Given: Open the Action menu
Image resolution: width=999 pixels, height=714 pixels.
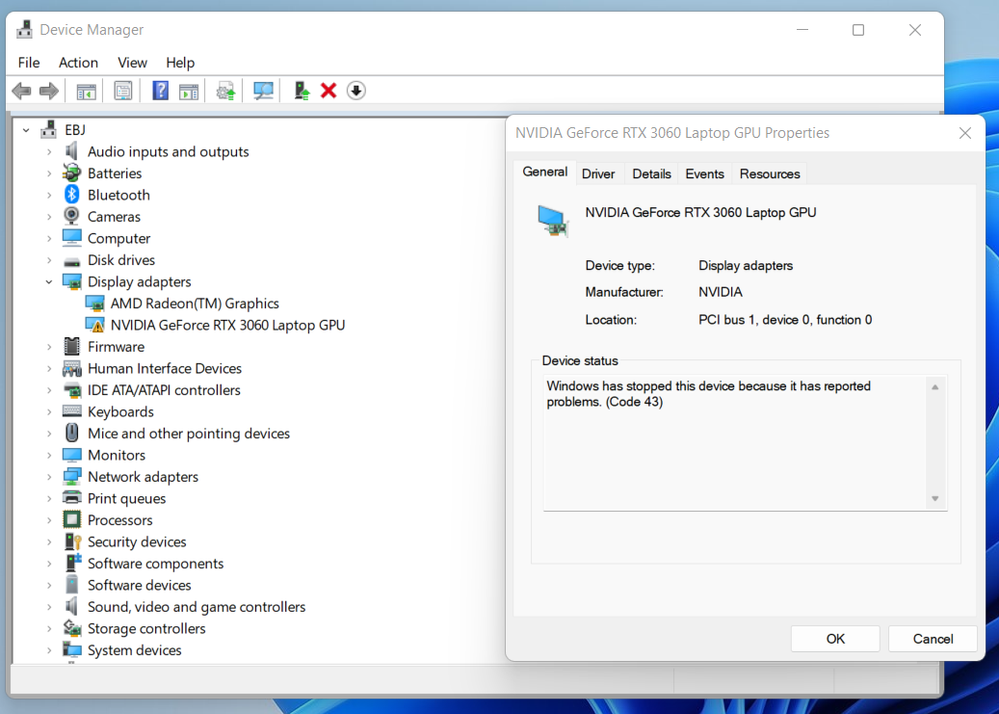Looking at the screenshot, I should pos(78,62).
